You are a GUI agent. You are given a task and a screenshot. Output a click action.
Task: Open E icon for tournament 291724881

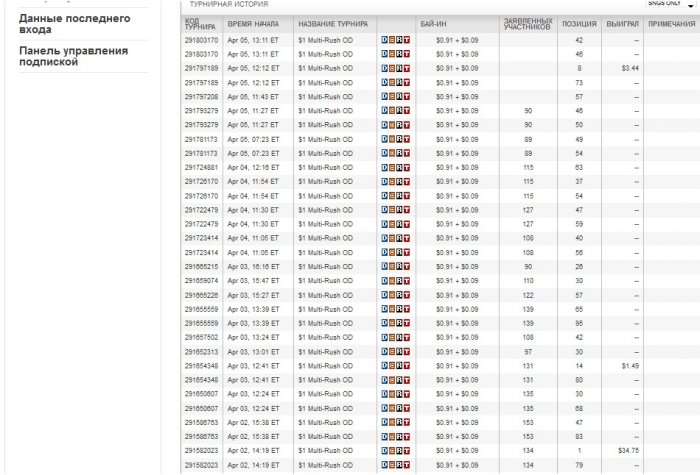pos(392,167)
